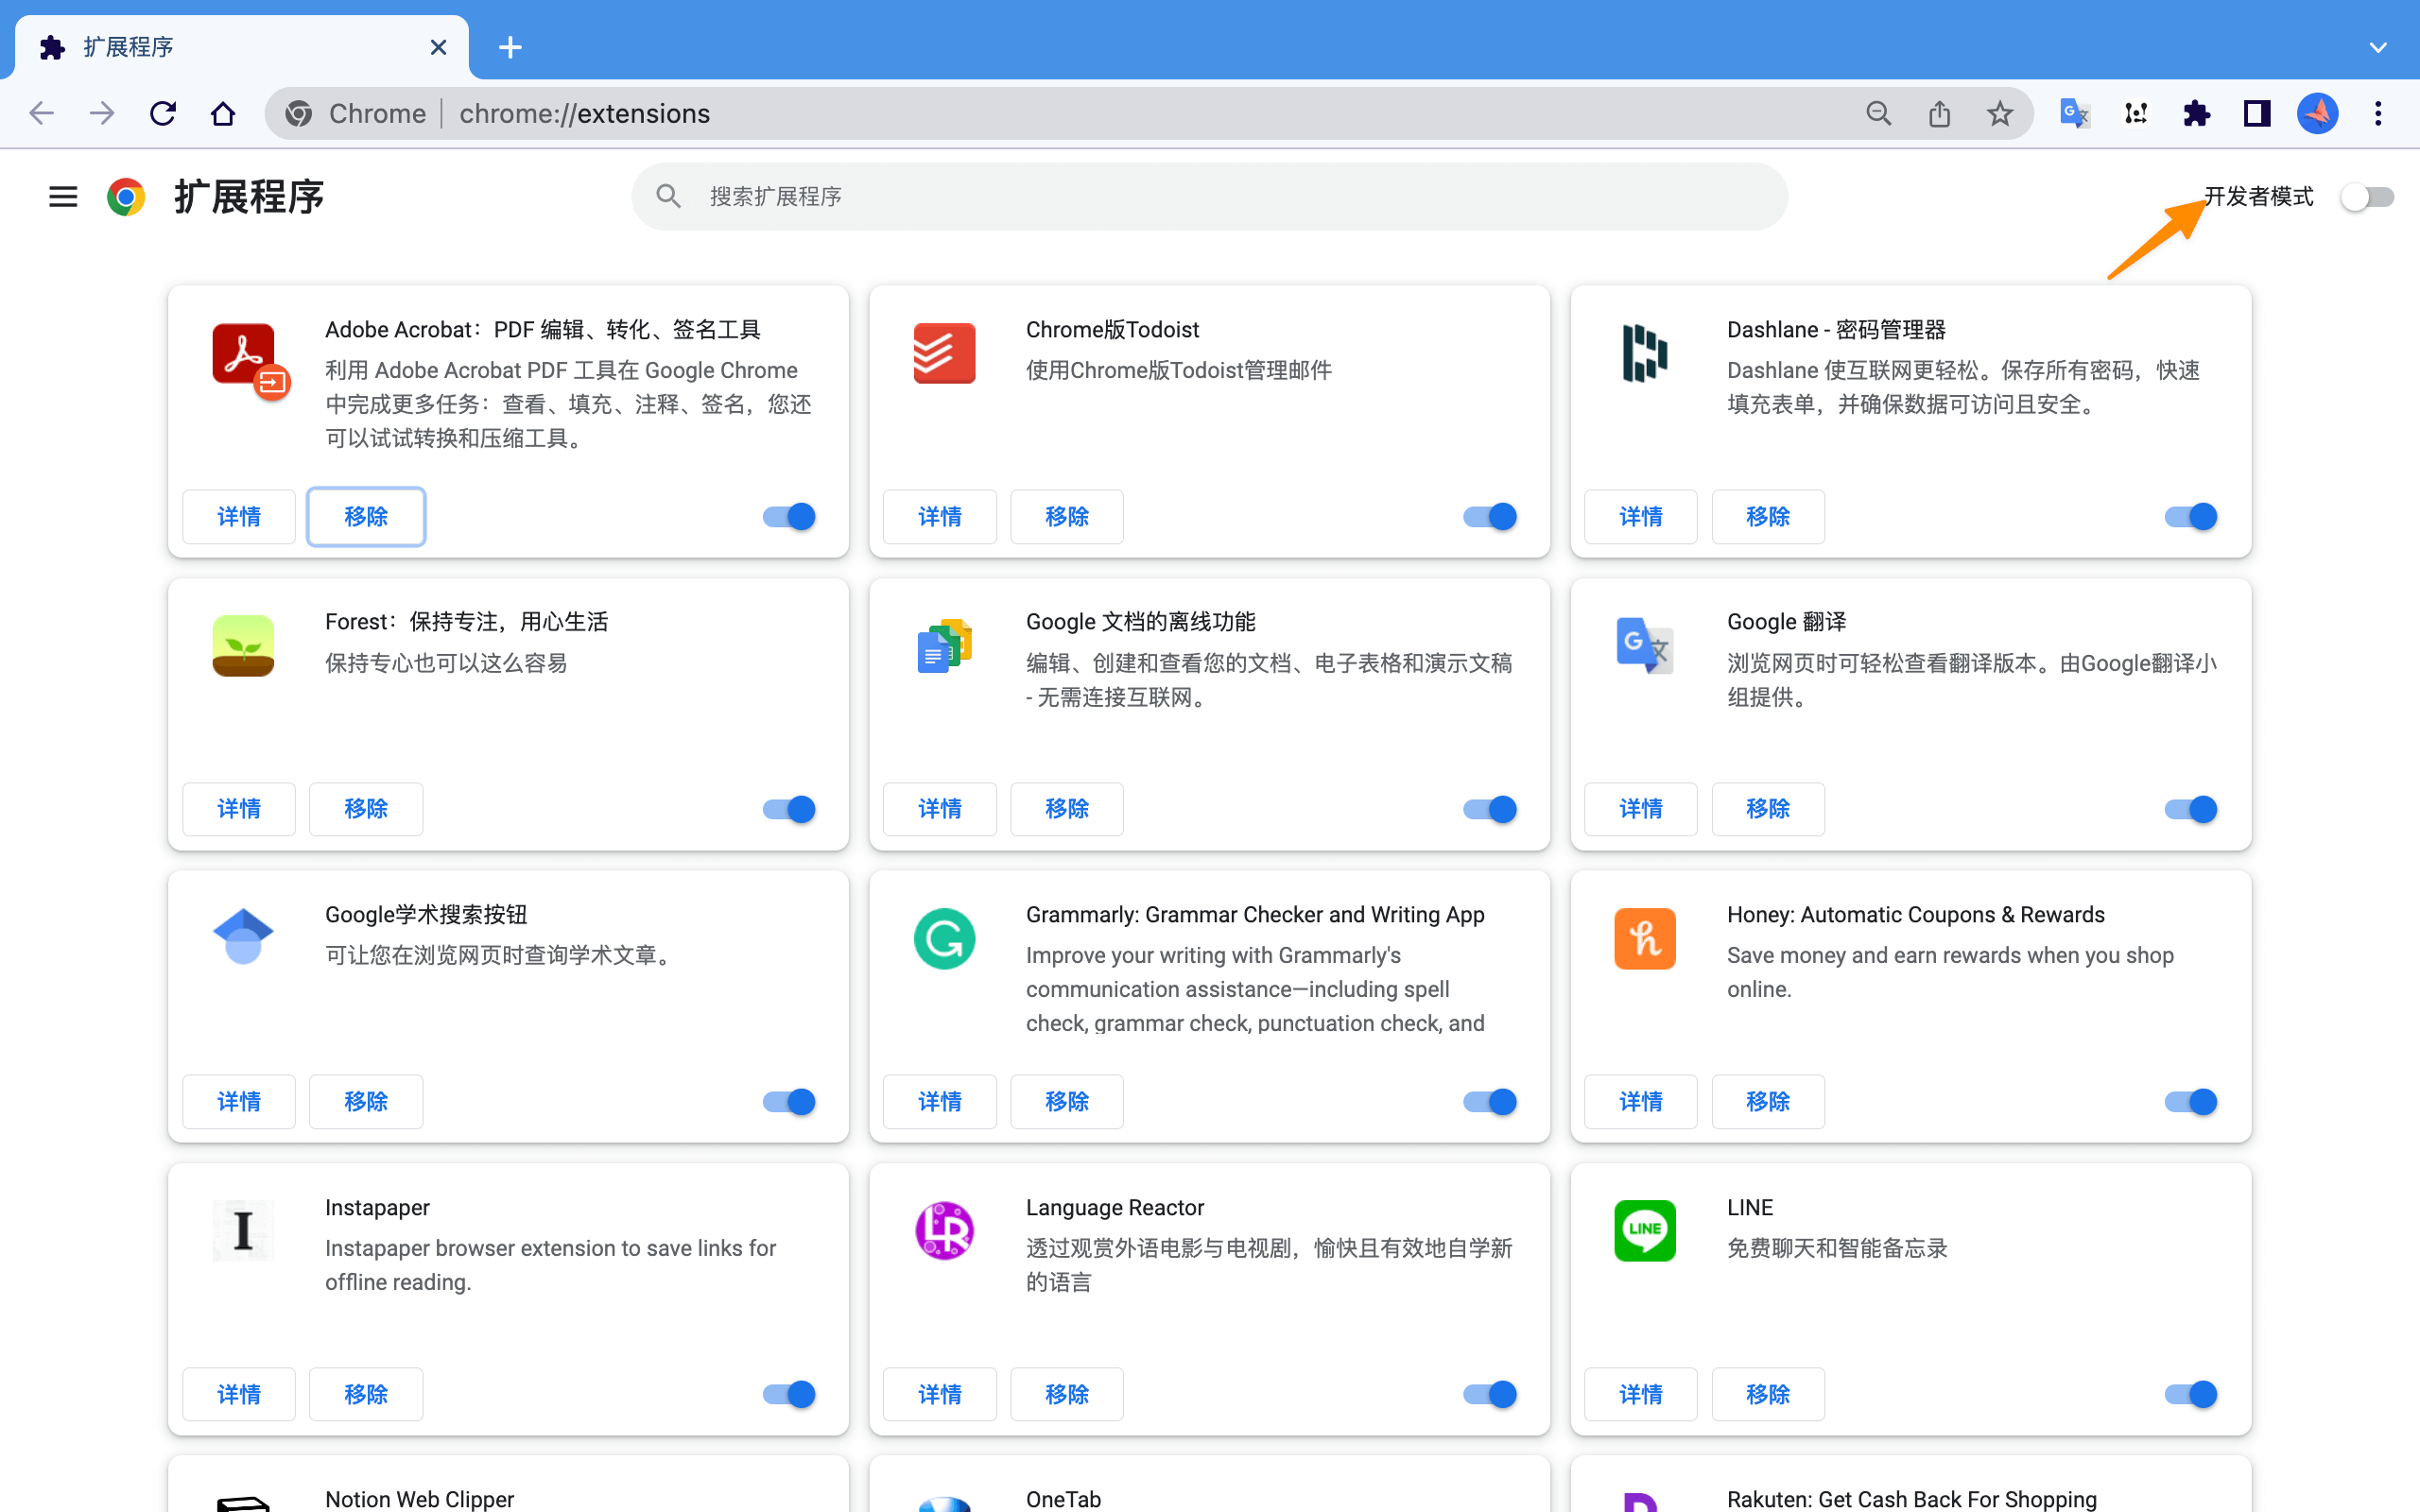
Task: Disable Grammarly extension toggle
Action: click(x=1490, y=1101)
